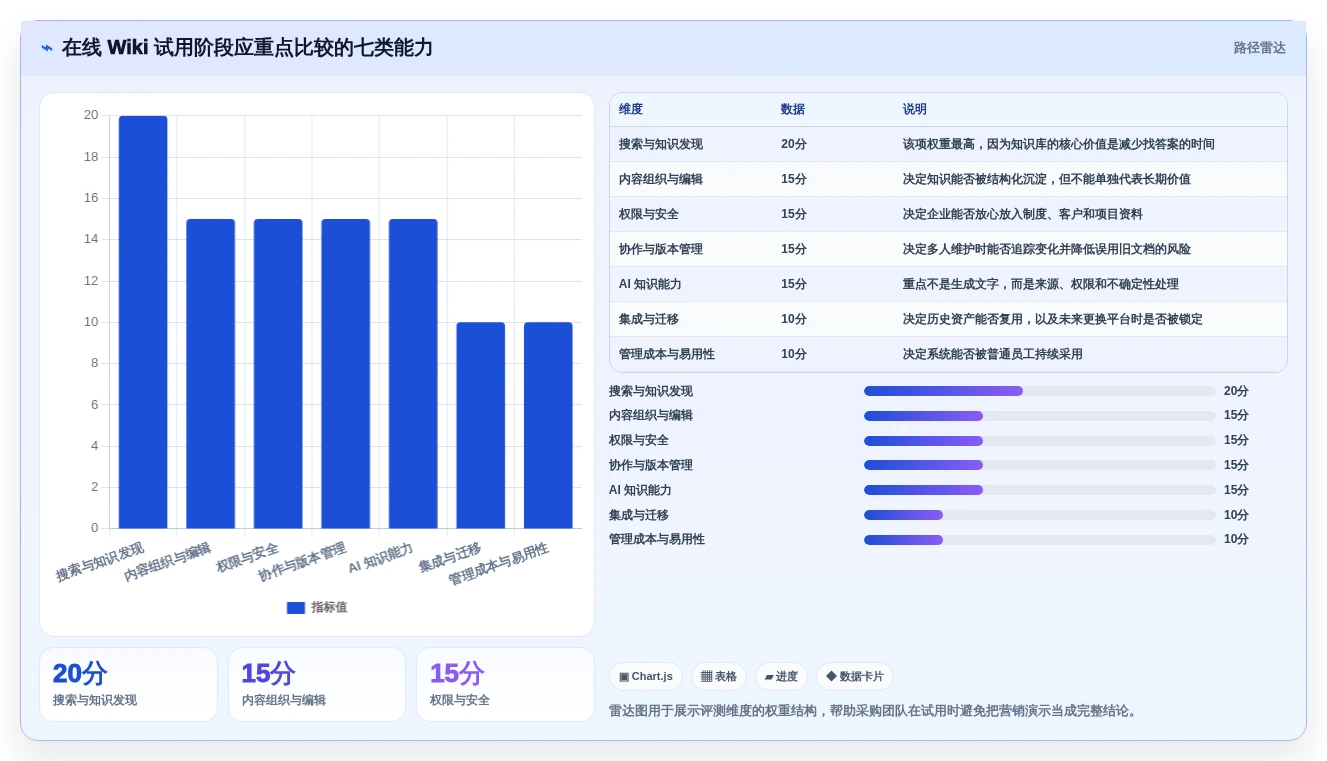Click description 该项权重最高 in table
The height and width of the screenshot is (761, 1327).
pos(1059,144)
